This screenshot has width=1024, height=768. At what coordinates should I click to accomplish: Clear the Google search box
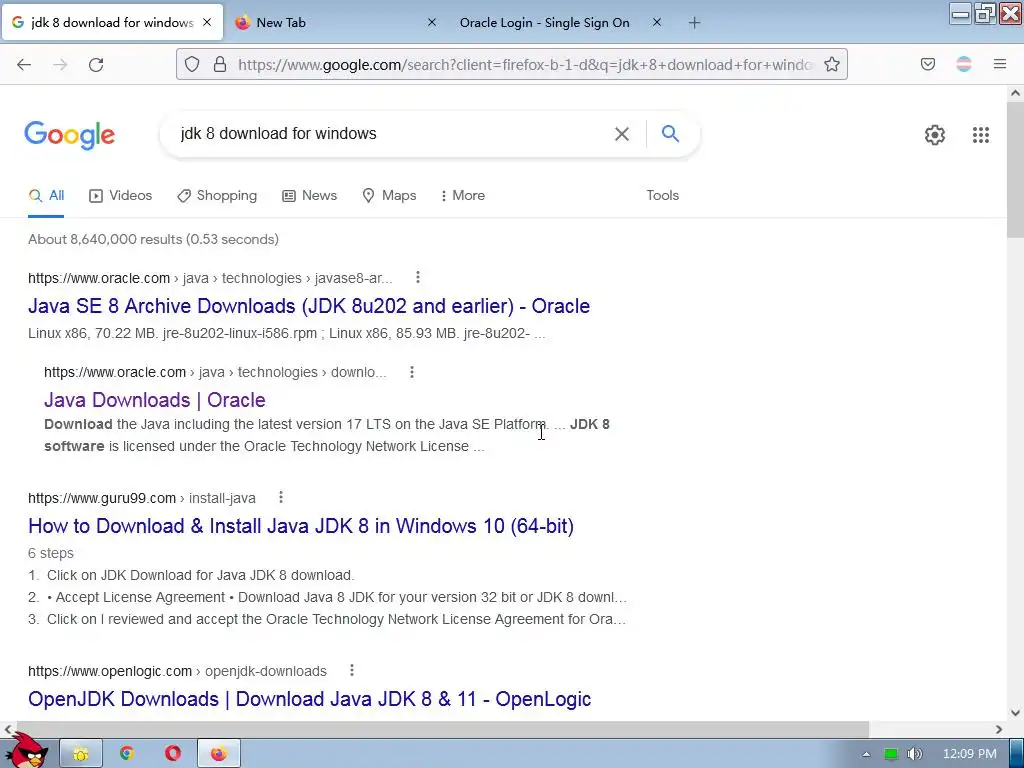pyautogui.click(x=622, y=134)
